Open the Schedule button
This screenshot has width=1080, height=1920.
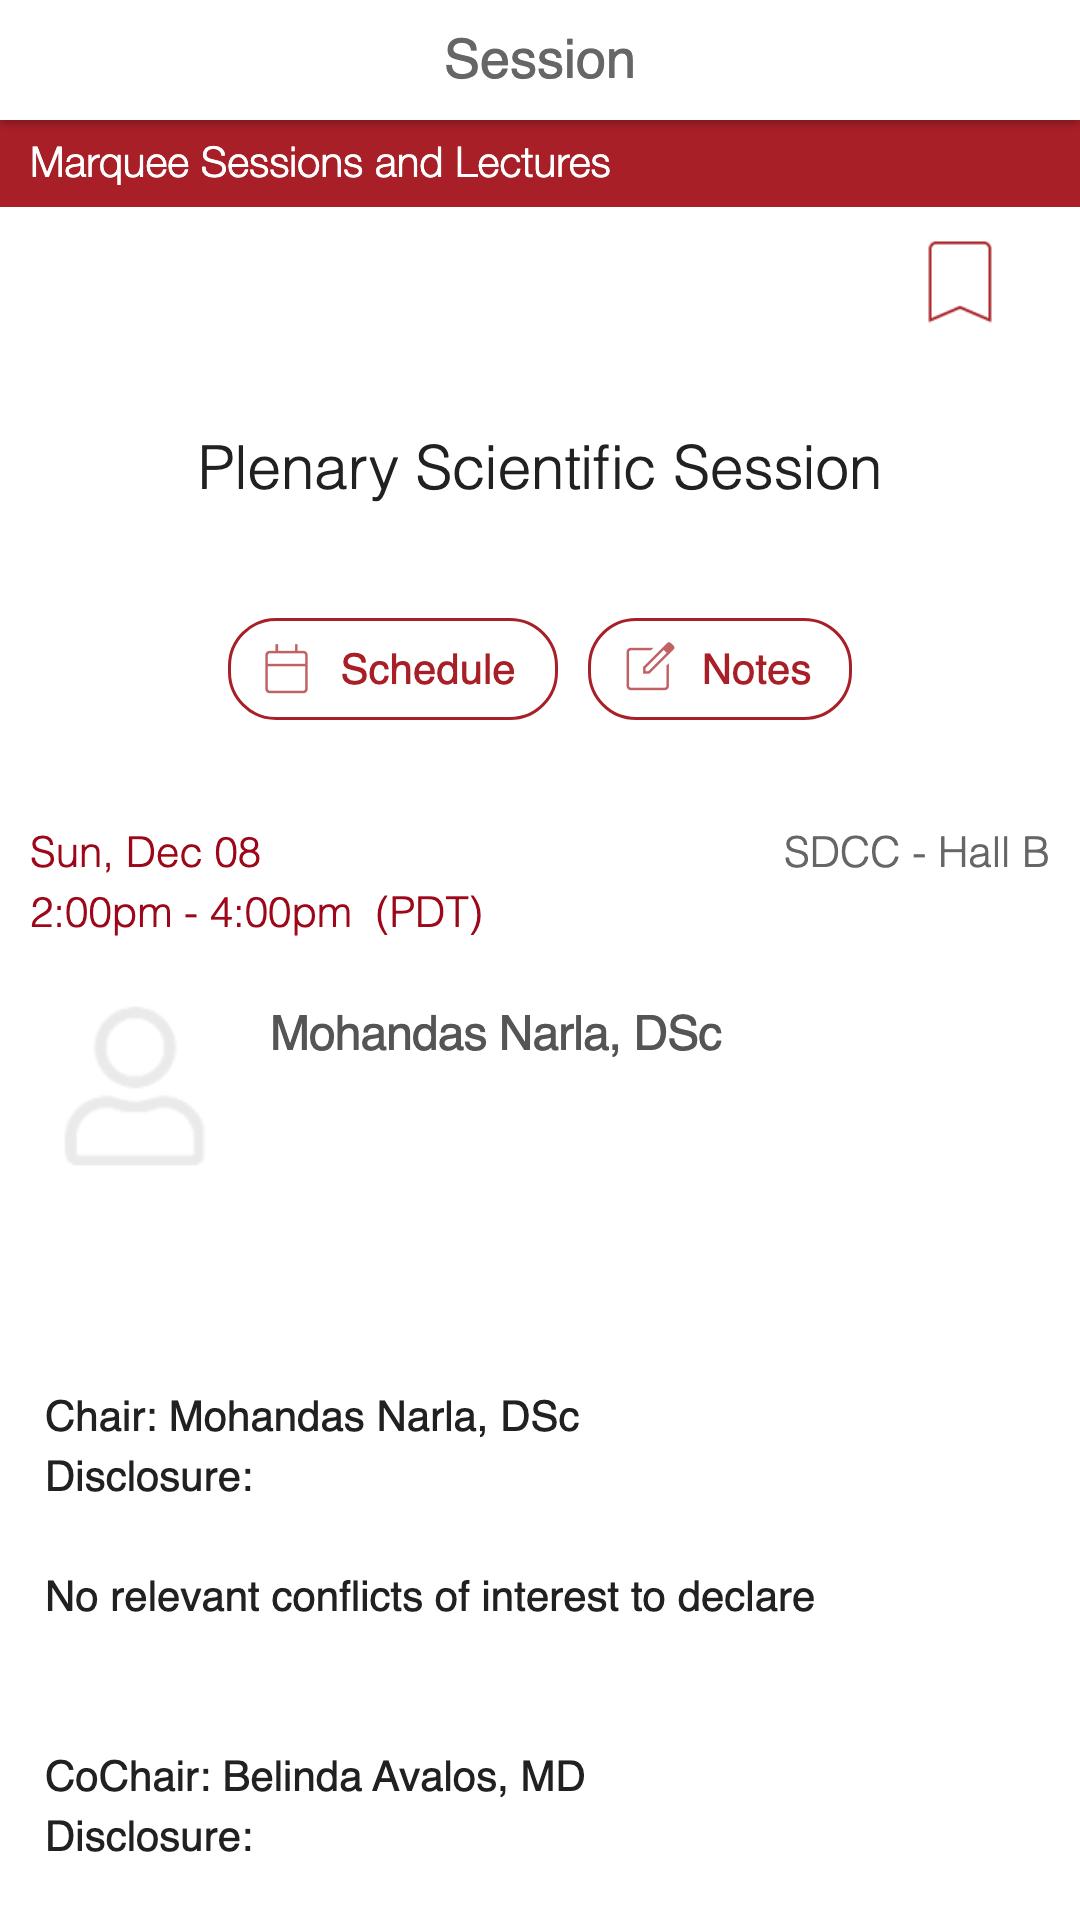[x=393, y=669]
